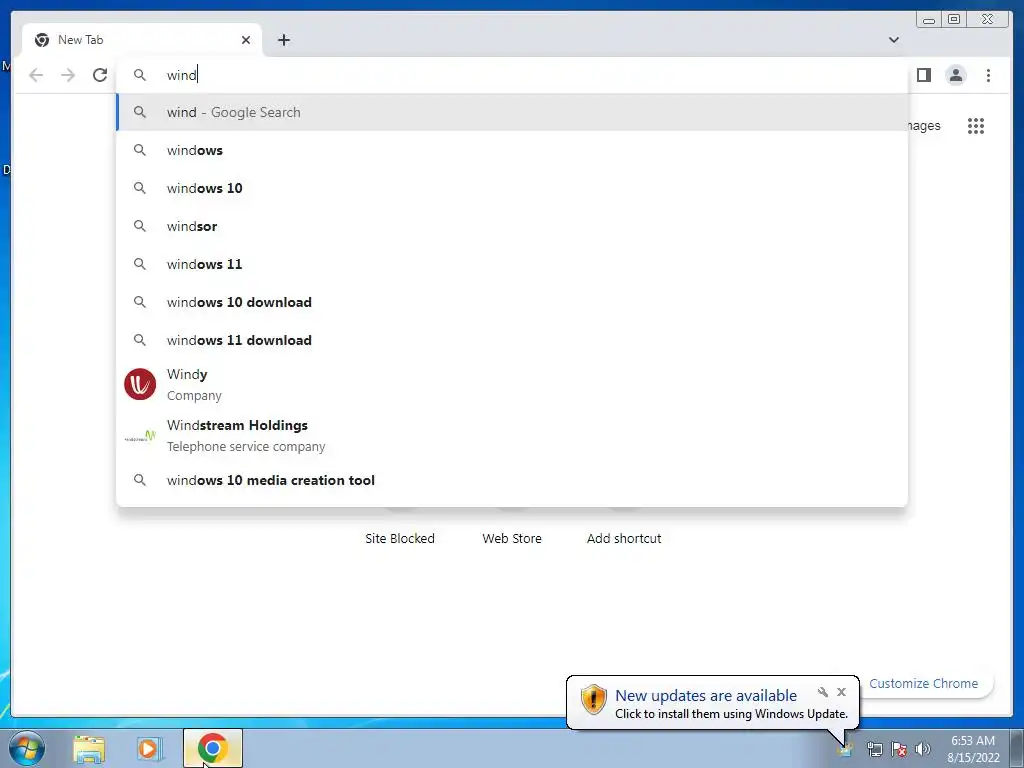Pick the Windstream Holdings suggestion
Screen dimensions: 1024x768
pos(512,435)
